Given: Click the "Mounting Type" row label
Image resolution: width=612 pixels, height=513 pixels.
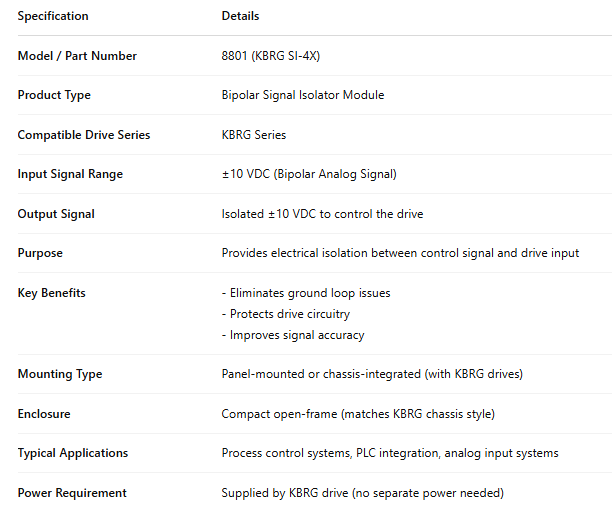Looking at the screenshot, I should [60, 374].
